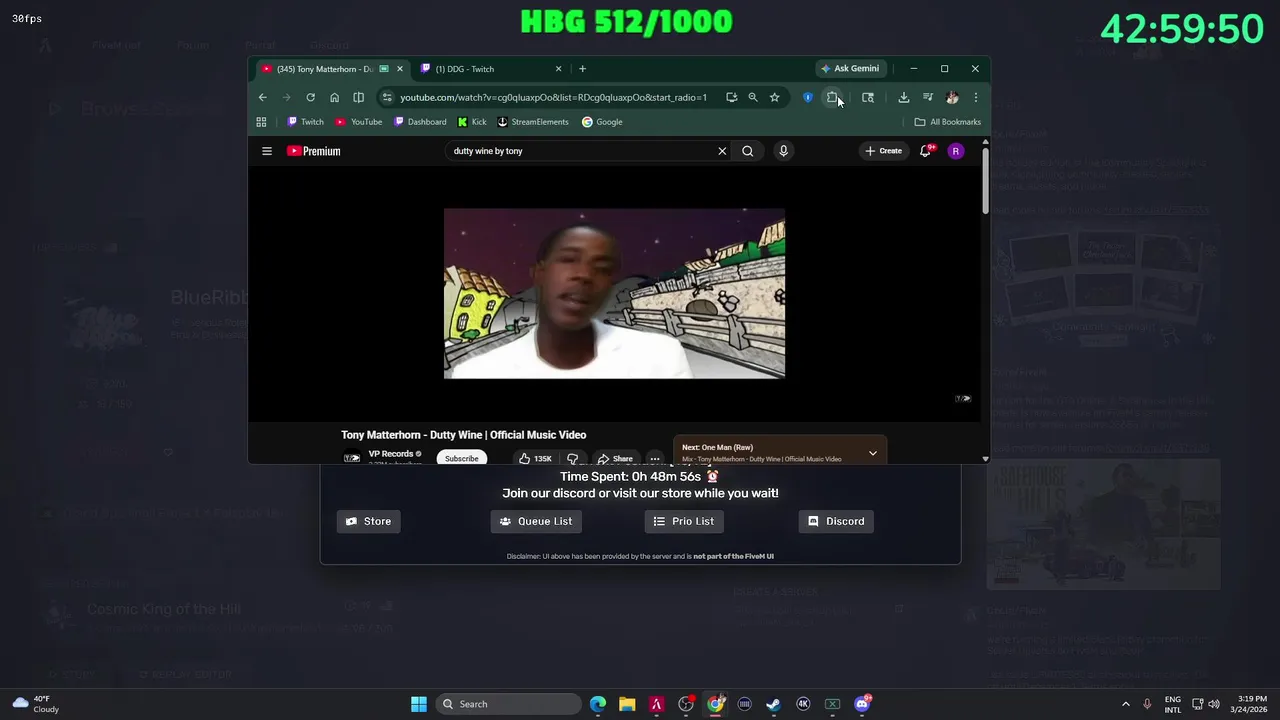The height and width of the screenshot is (720, 1280).
Task: Click Ask Gemini button
Action: (x=850, y=69)
